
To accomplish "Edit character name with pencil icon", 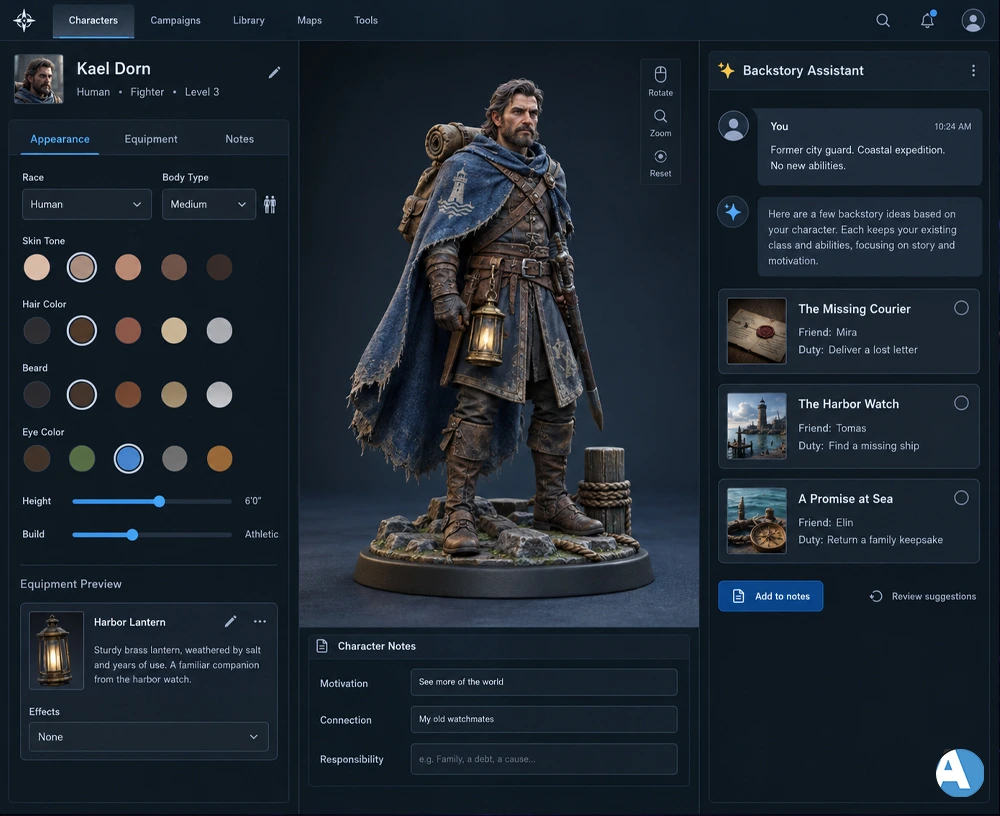I will [x=274, y=73].
